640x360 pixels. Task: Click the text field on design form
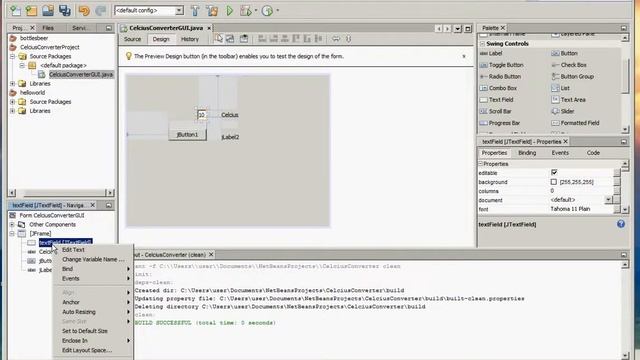[202, 115]
